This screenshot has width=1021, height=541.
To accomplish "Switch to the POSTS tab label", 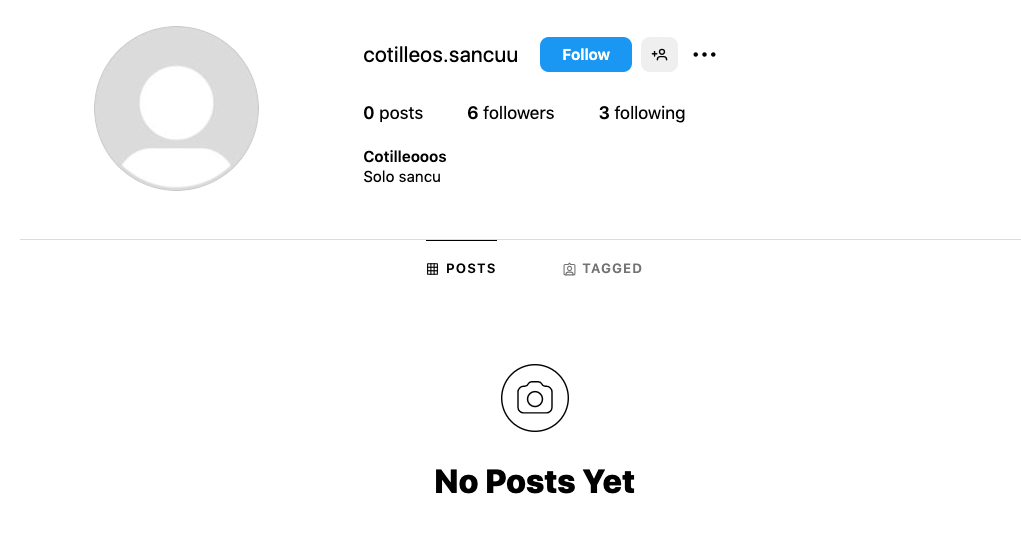I will 471,269.
